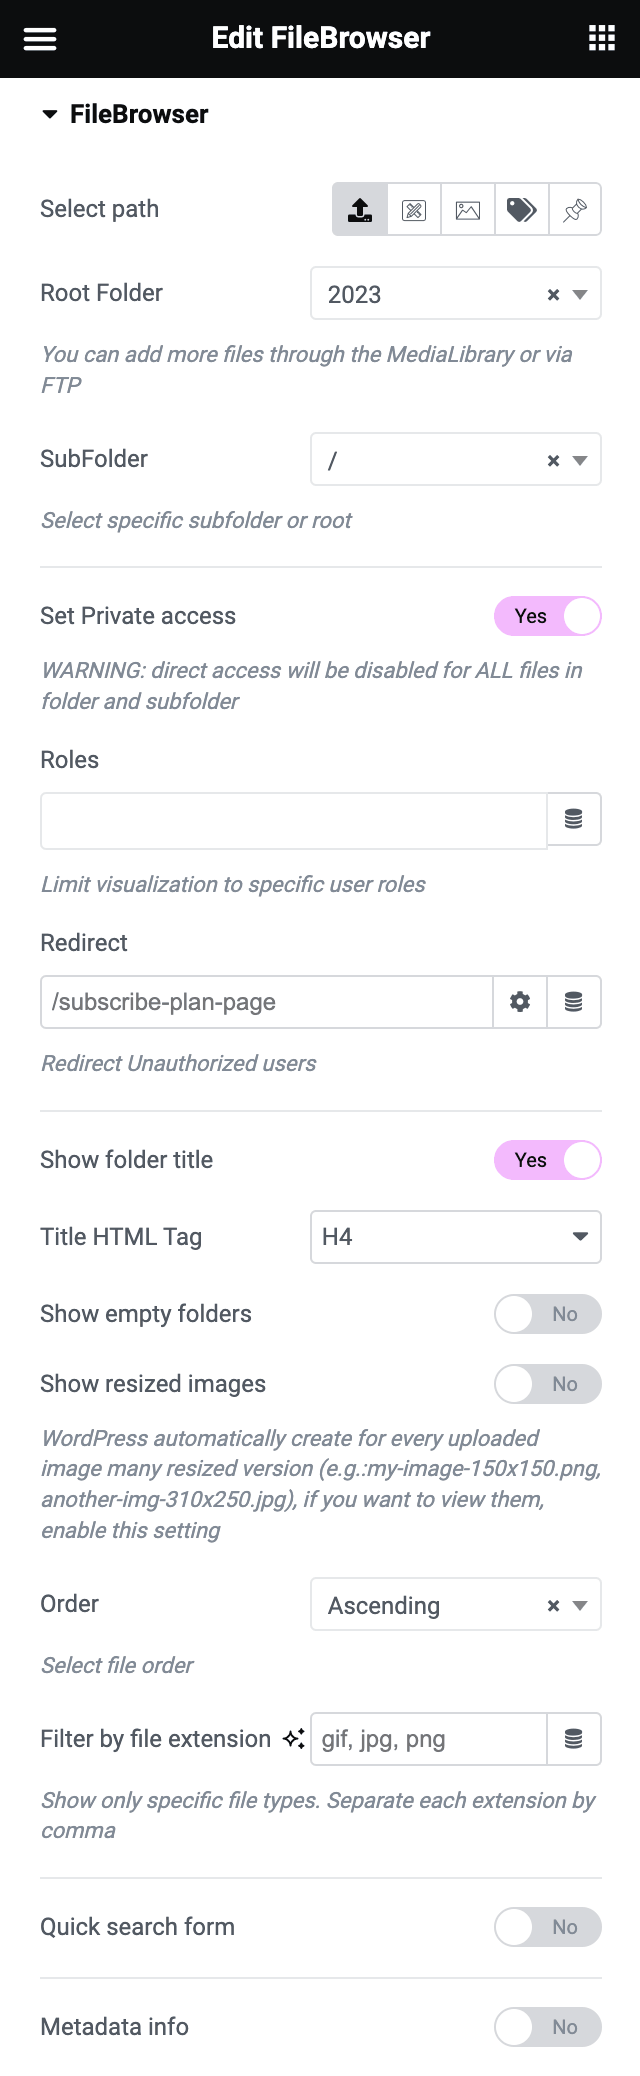Click the gif, jpg, png extension field

coord(420,1738)
